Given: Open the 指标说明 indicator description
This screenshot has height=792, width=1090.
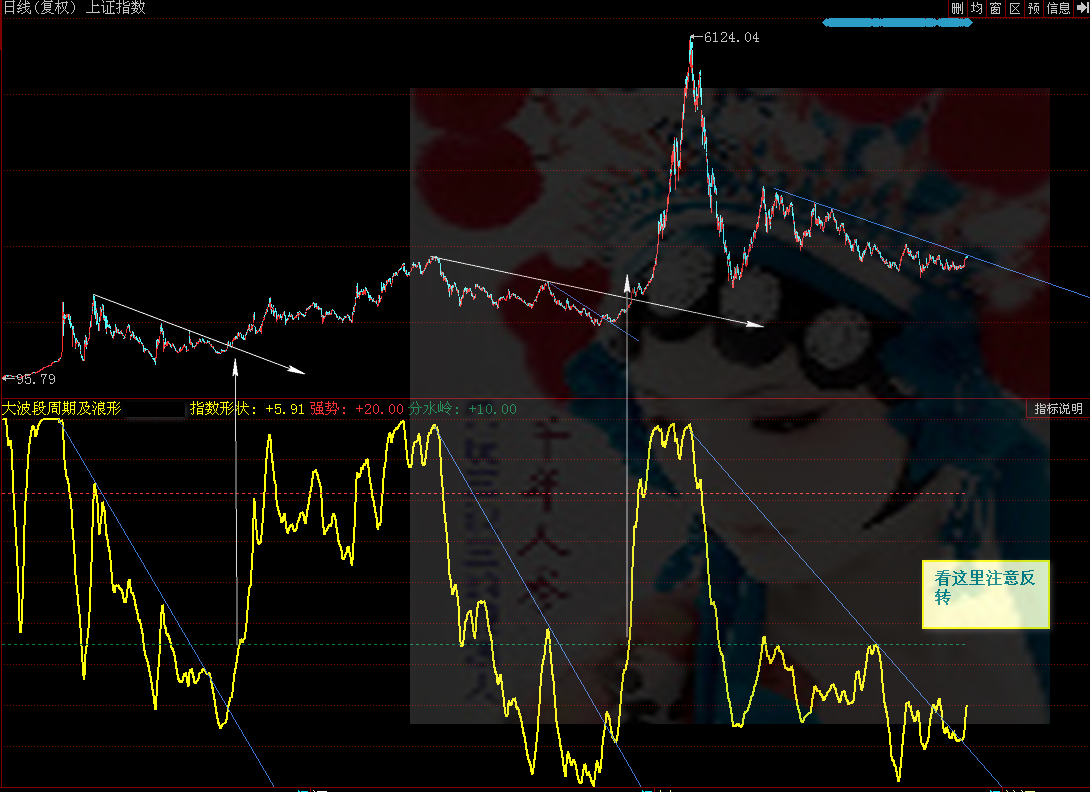Looking at the screenshot, I should tap(1058, 409).
